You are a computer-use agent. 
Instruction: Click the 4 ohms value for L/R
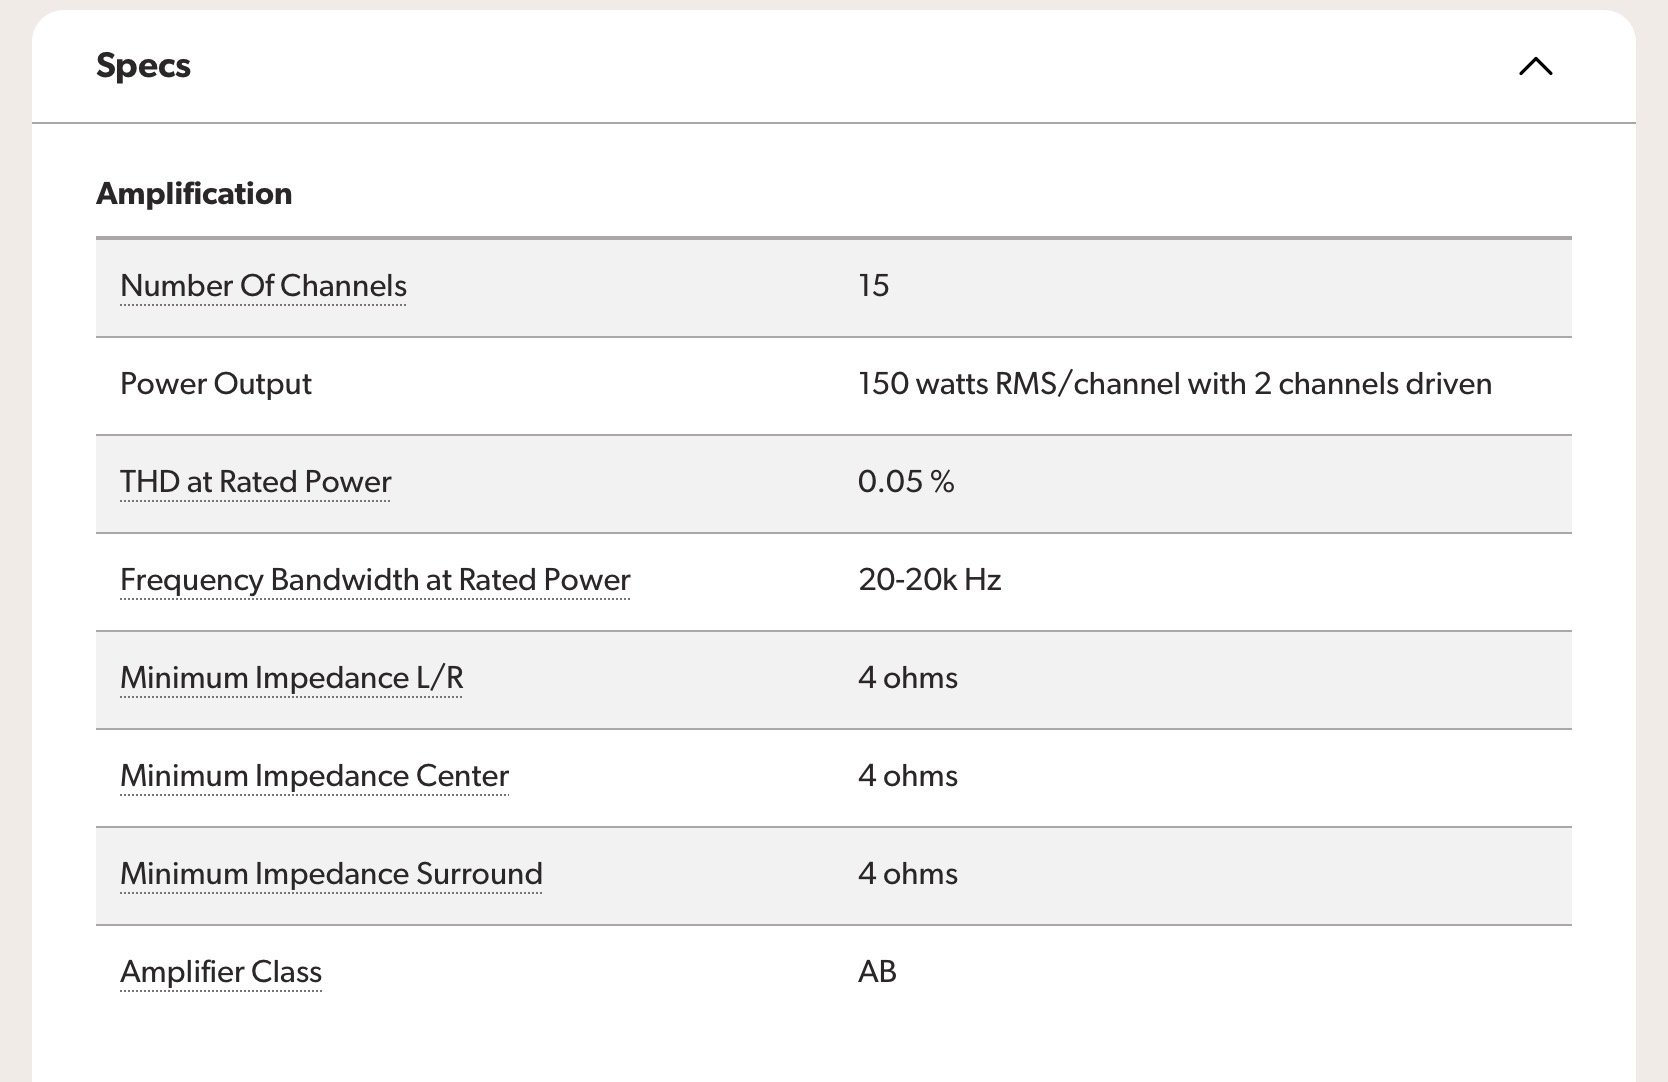908,678
